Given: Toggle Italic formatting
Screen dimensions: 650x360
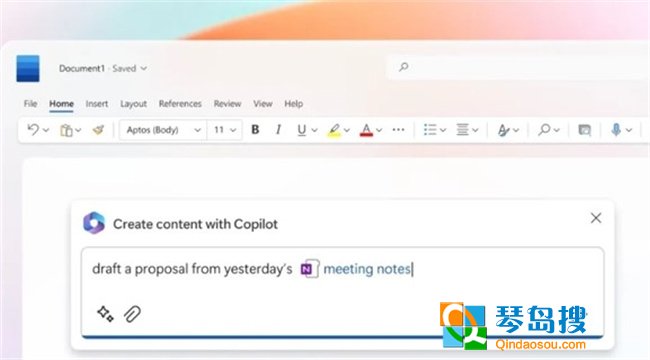Looking at the screenshot, I should point(279,130).
